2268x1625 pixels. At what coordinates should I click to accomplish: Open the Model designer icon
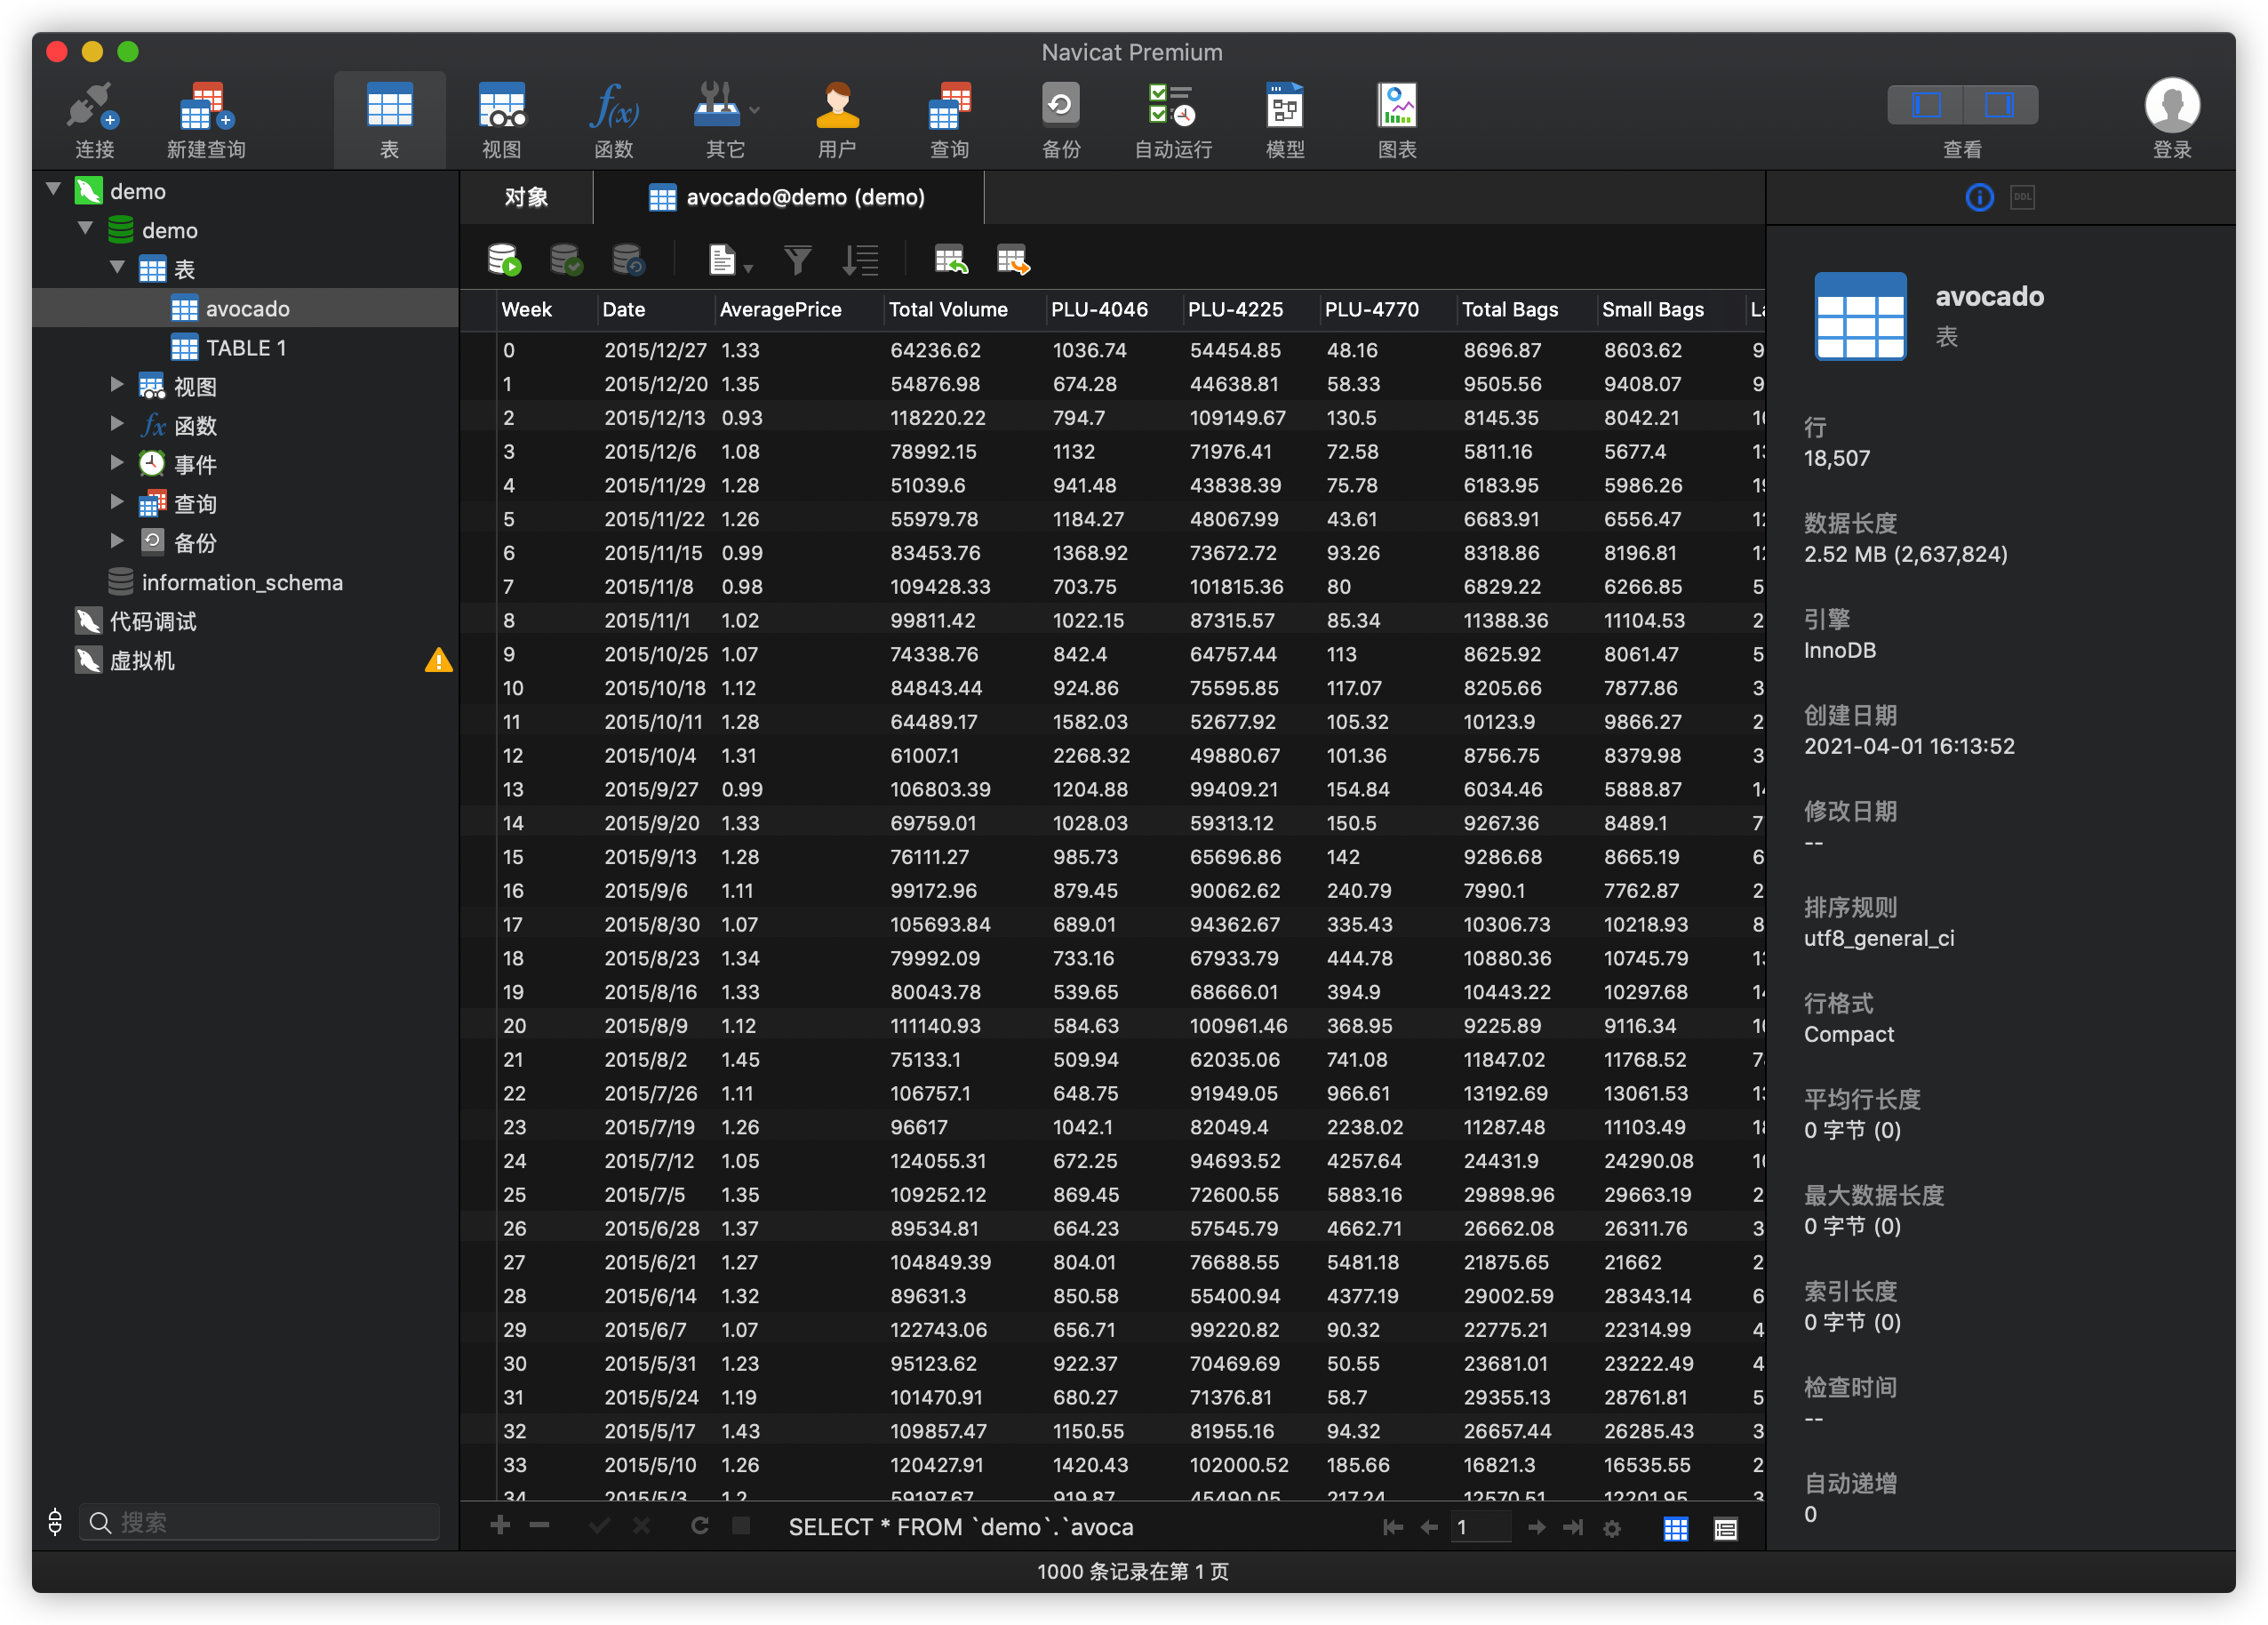click(x=1284, y=107)
